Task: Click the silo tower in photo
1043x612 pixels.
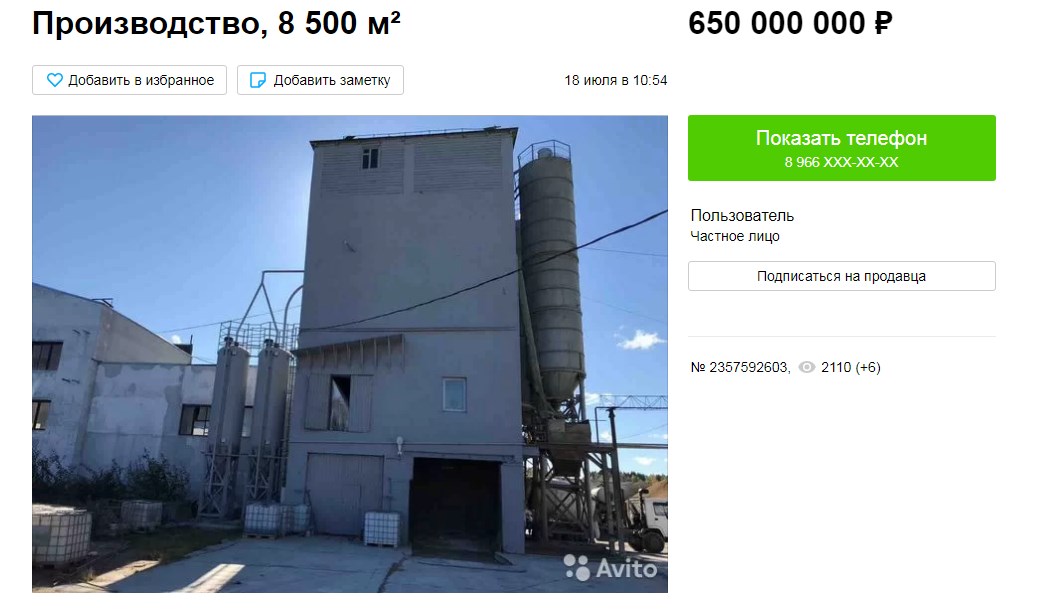Action: point(549,273)
